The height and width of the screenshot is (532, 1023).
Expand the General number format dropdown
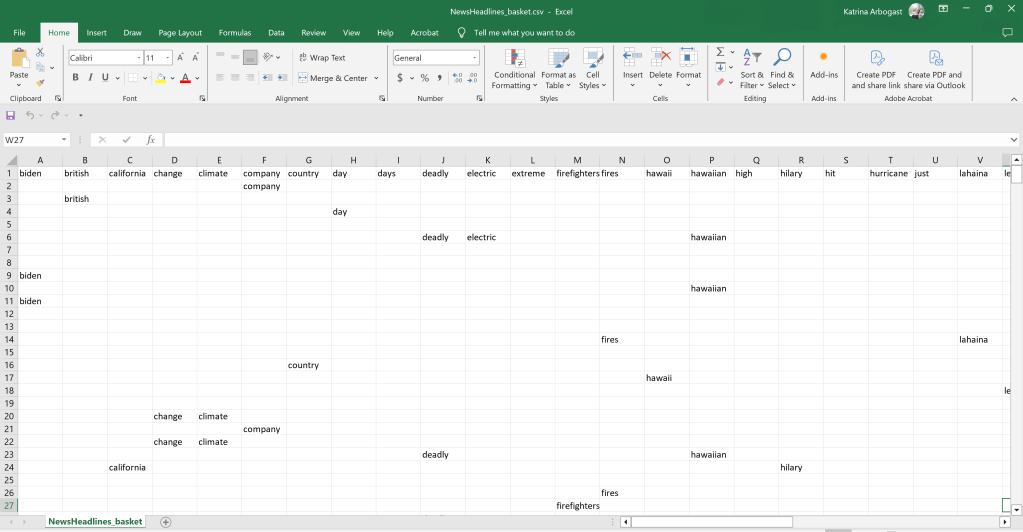click(x=474, y=58)
